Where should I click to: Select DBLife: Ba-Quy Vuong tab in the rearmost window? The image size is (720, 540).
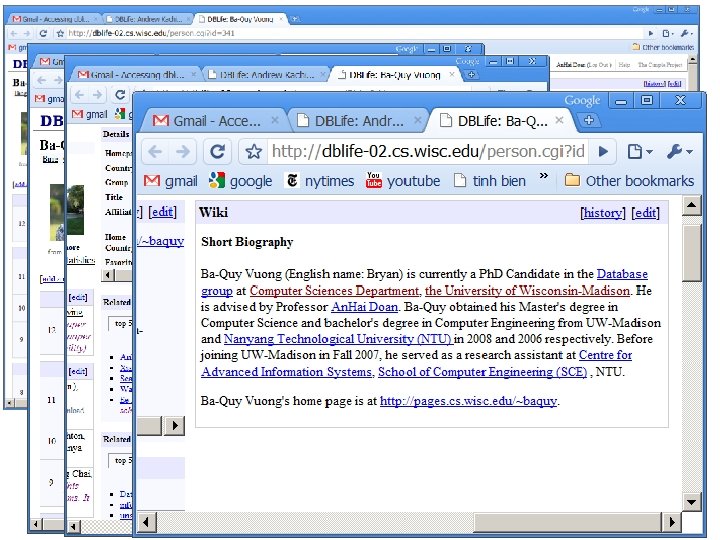[240, 19]
